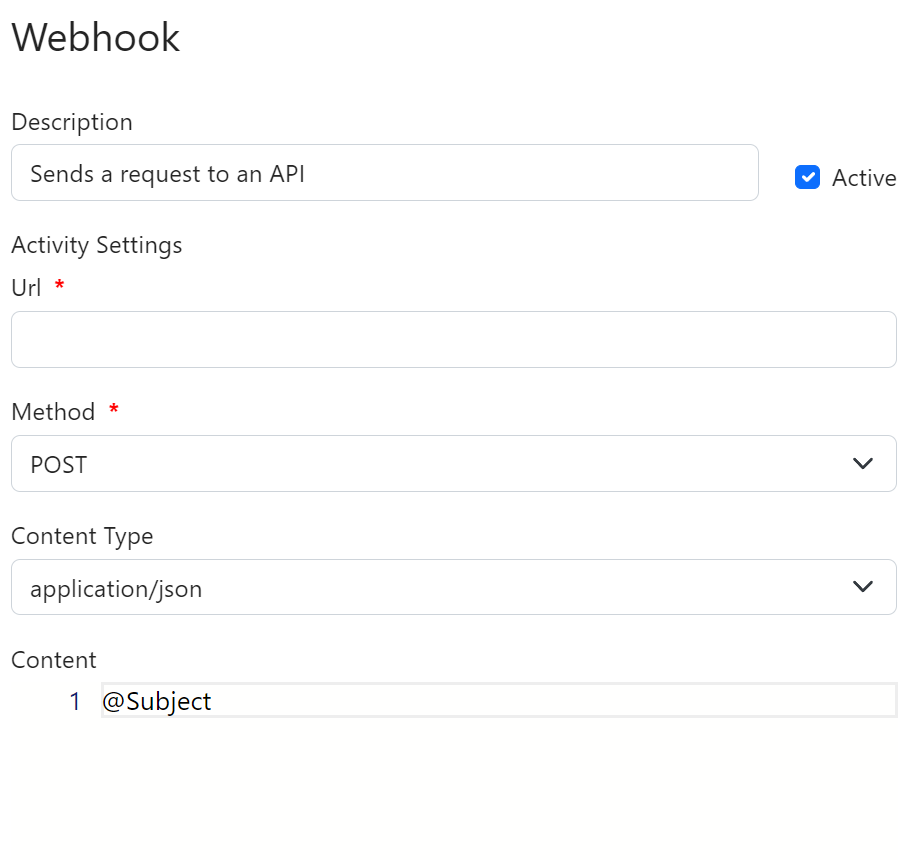Open the Content Type dropdown showing application/json
This screenshot has width=917, height=860.
point(454,587)
